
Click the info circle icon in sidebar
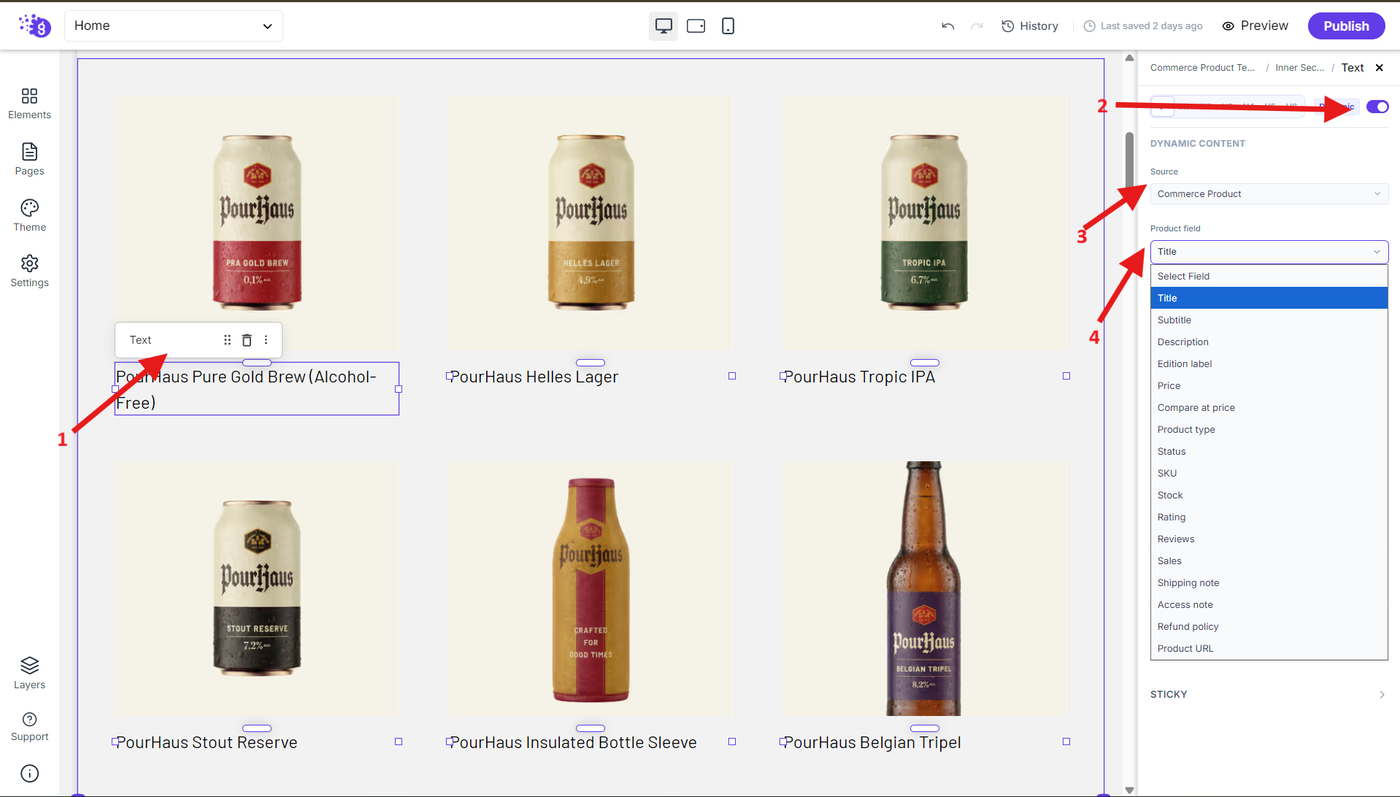click(29, 773)
